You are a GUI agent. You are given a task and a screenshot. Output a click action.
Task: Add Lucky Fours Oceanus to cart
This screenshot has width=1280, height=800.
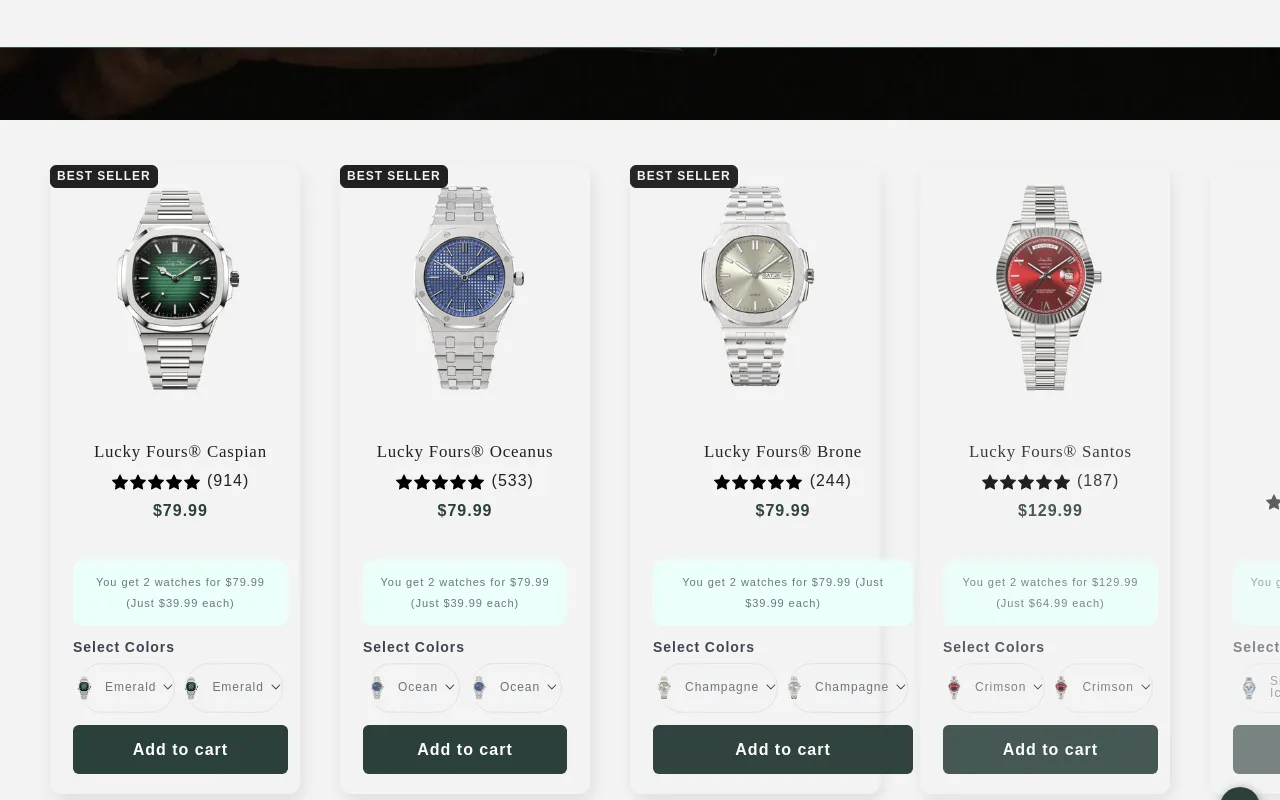[x=465, y=749]
